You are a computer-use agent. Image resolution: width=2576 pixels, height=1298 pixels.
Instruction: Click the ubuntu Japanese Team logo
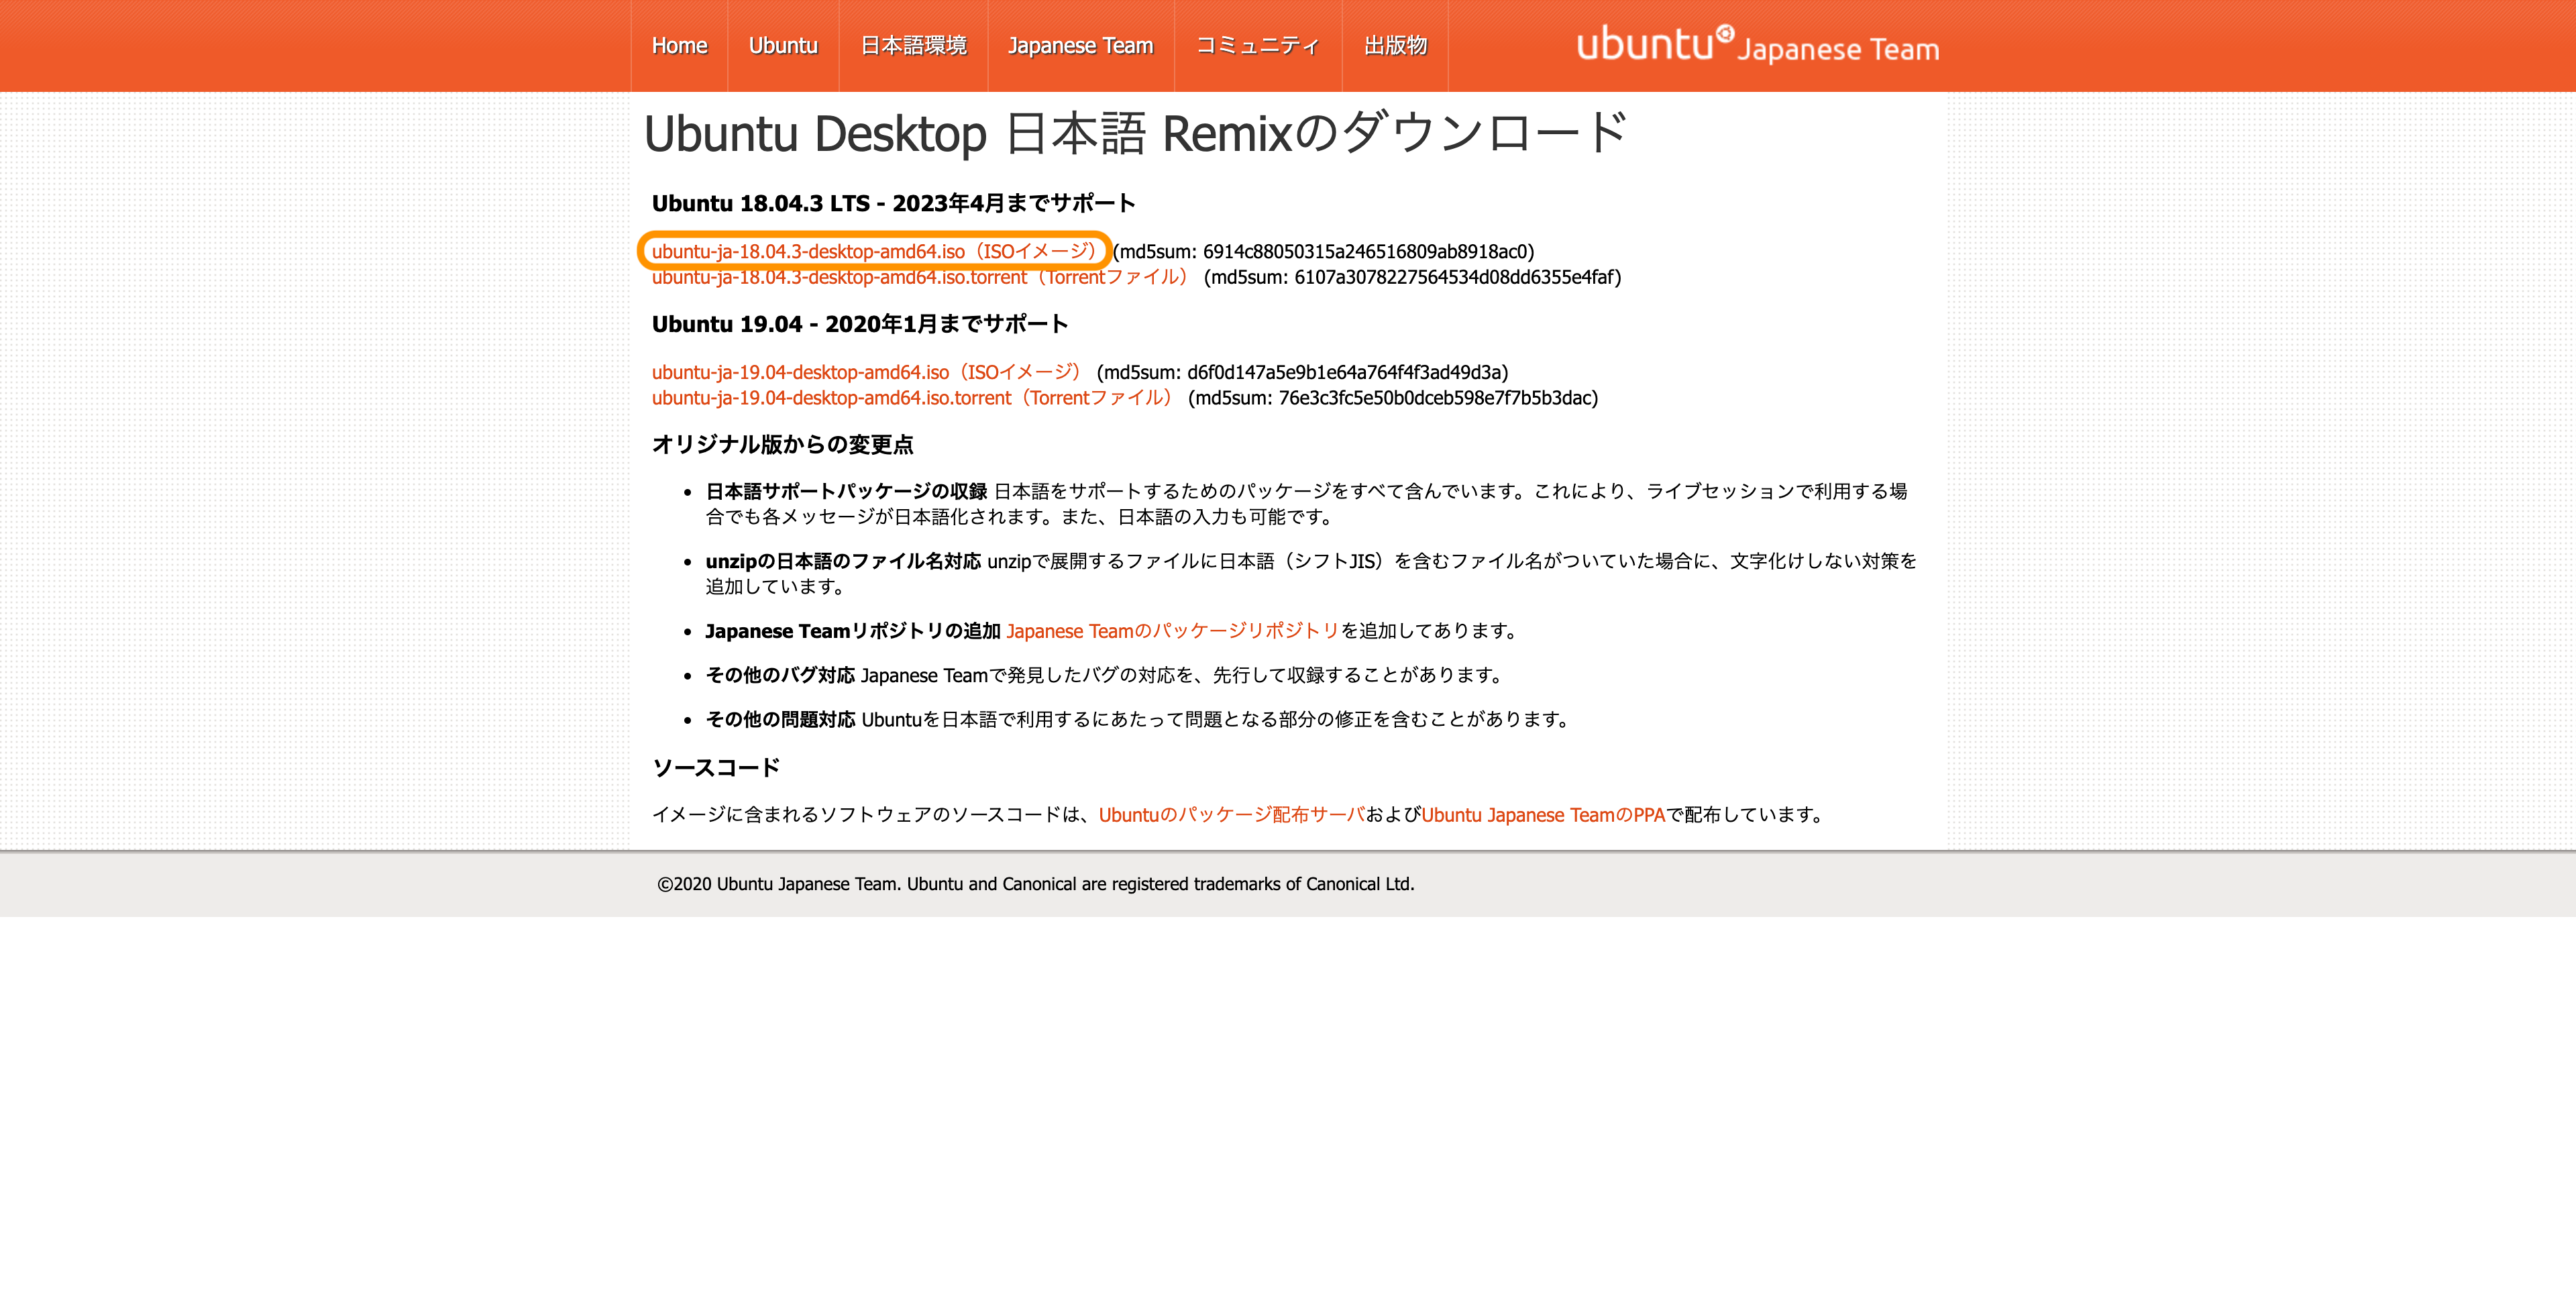click(1757, 46)
